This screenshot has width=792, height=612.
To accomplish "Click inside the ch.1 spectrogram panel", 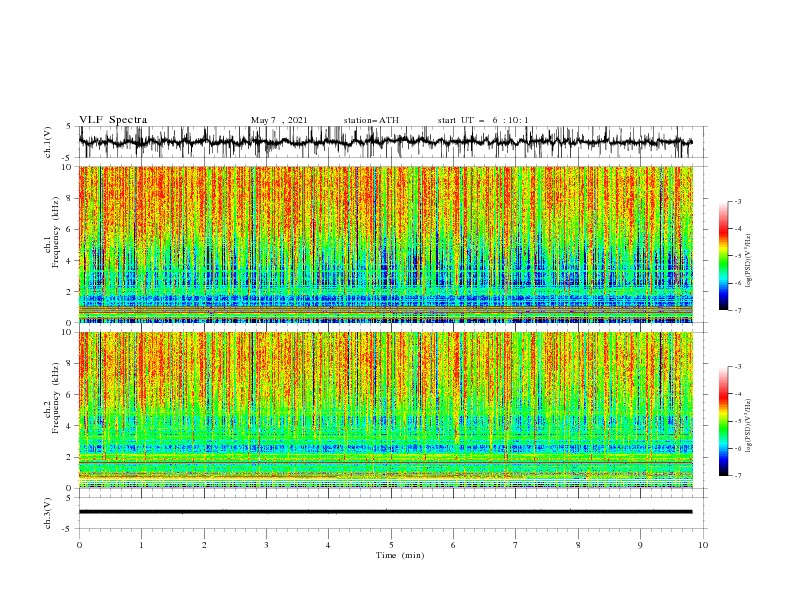I will (385, 244).
